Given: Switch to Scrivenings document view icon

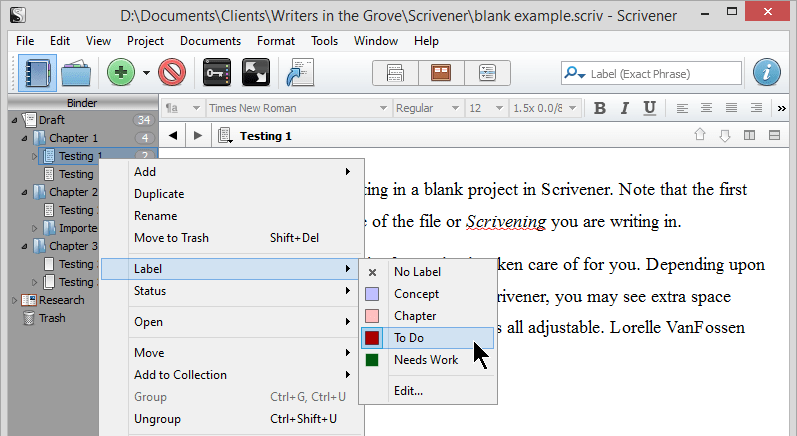Looking at the screenshot, I should pos(395,73).
